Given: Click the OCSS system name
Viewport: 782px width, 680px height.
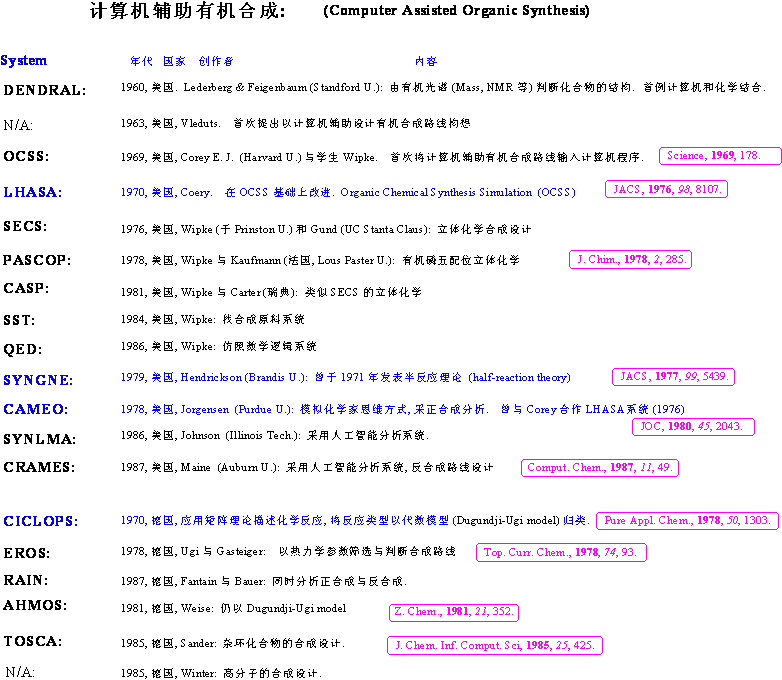Looking at the screenshot, I should (x=26, y=156).
